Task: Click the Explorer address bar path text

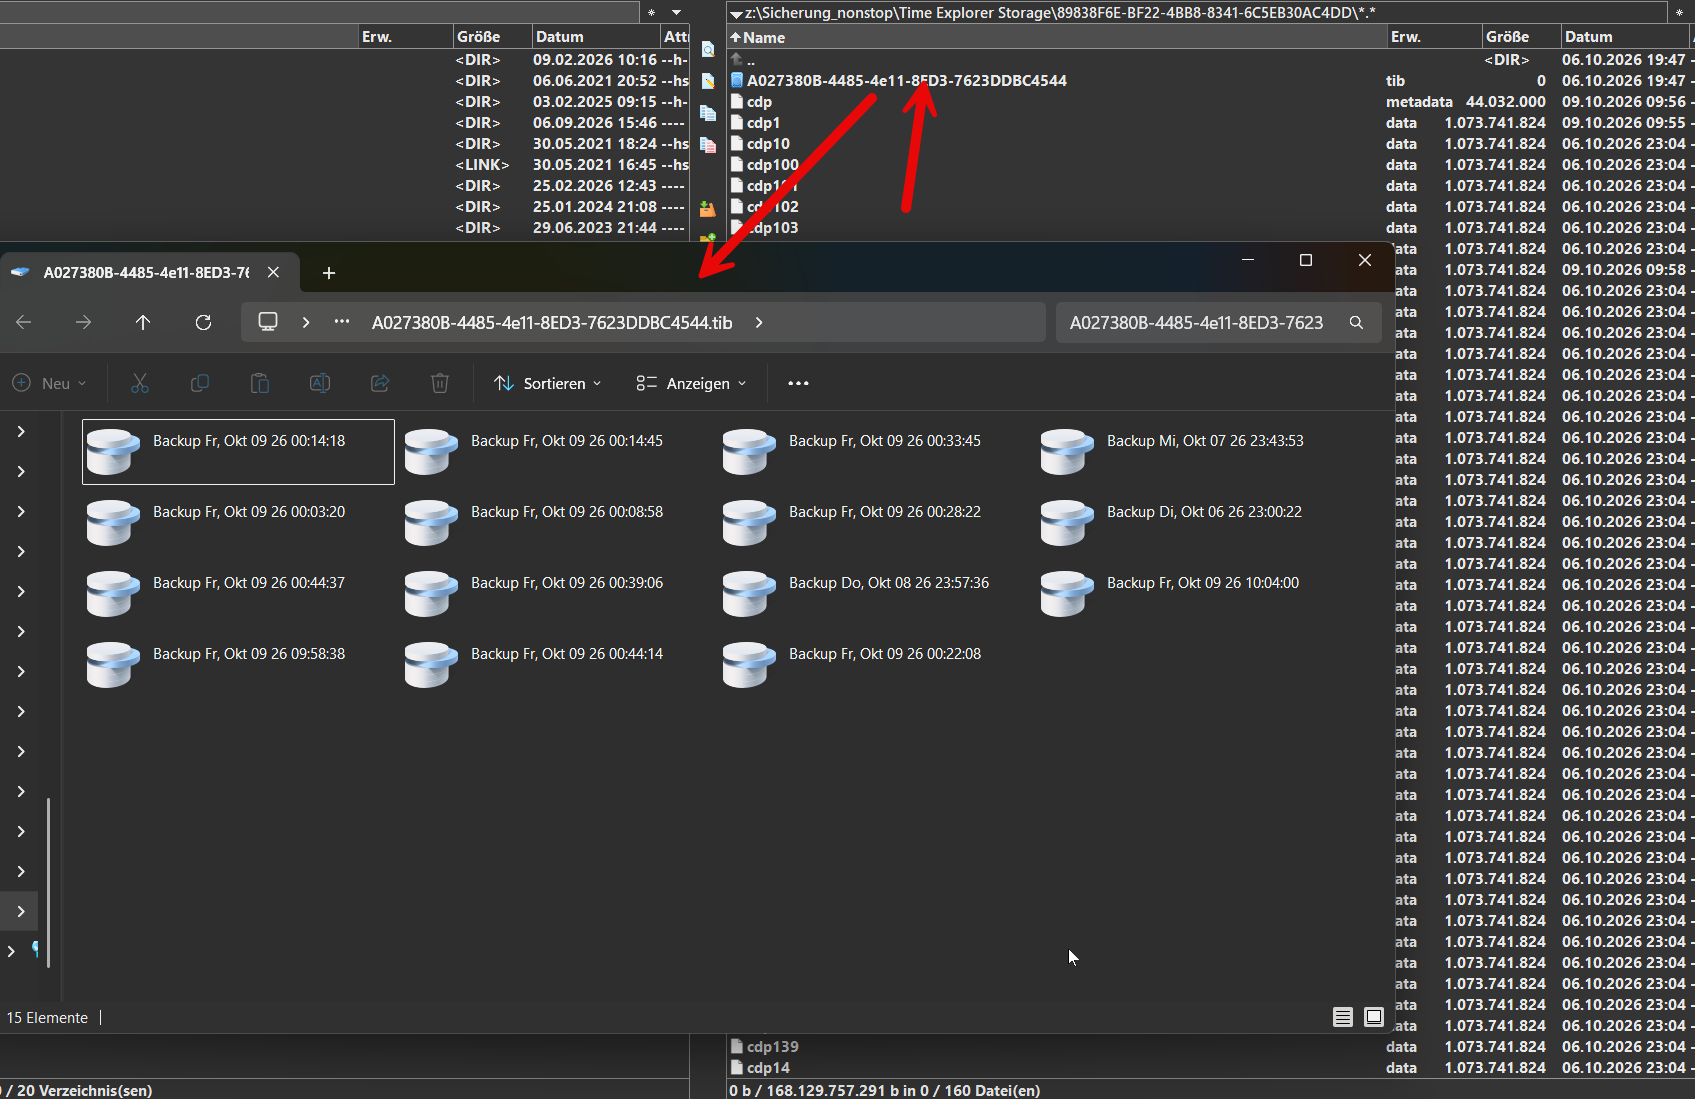Action: coord(552,322)
